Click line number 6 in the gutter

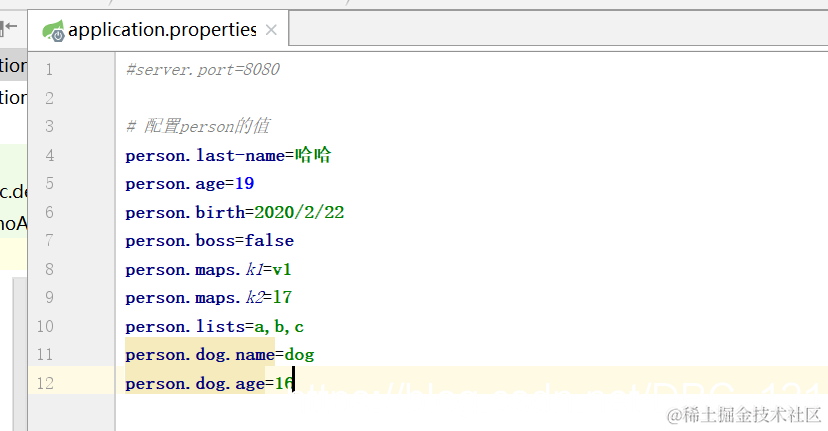[x=49, y=212]
